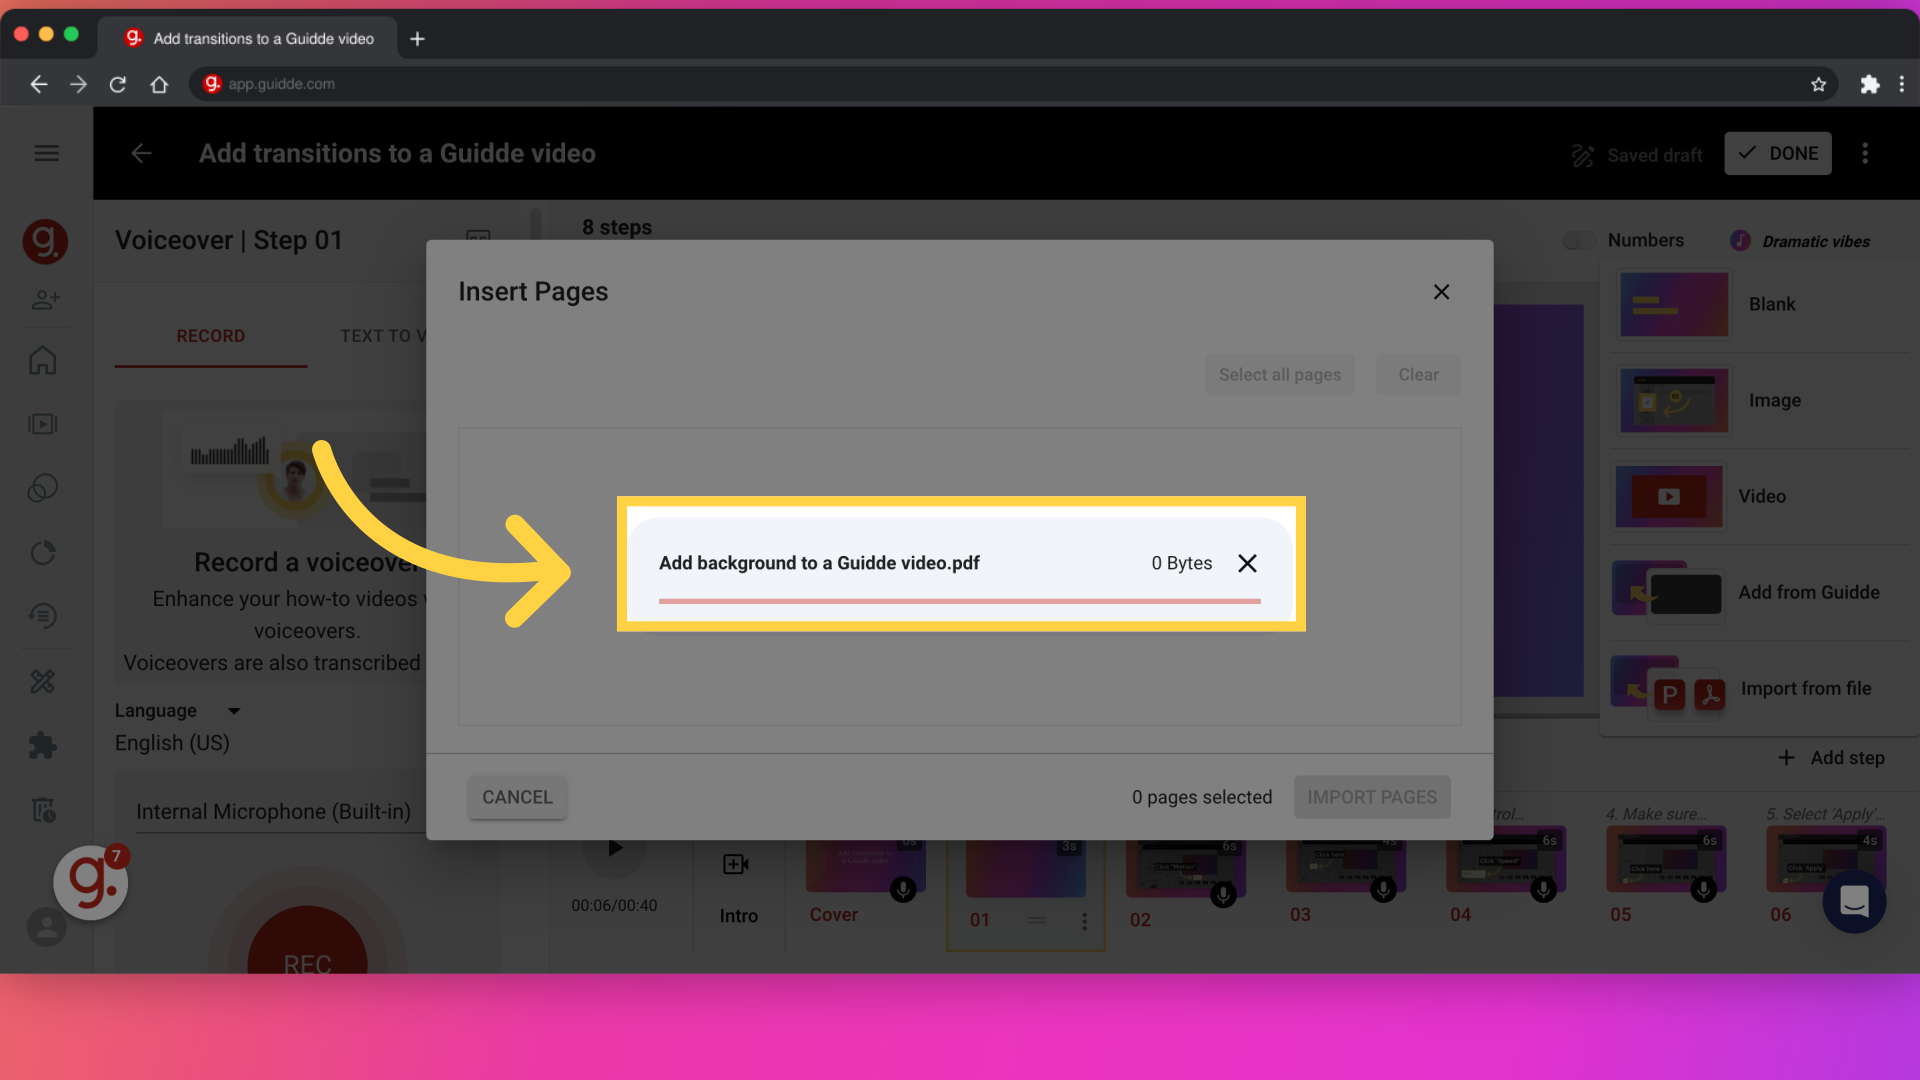1920x1080 pixels.
Task: Open step 01 three-dot options
Action: coord(1084,921)
